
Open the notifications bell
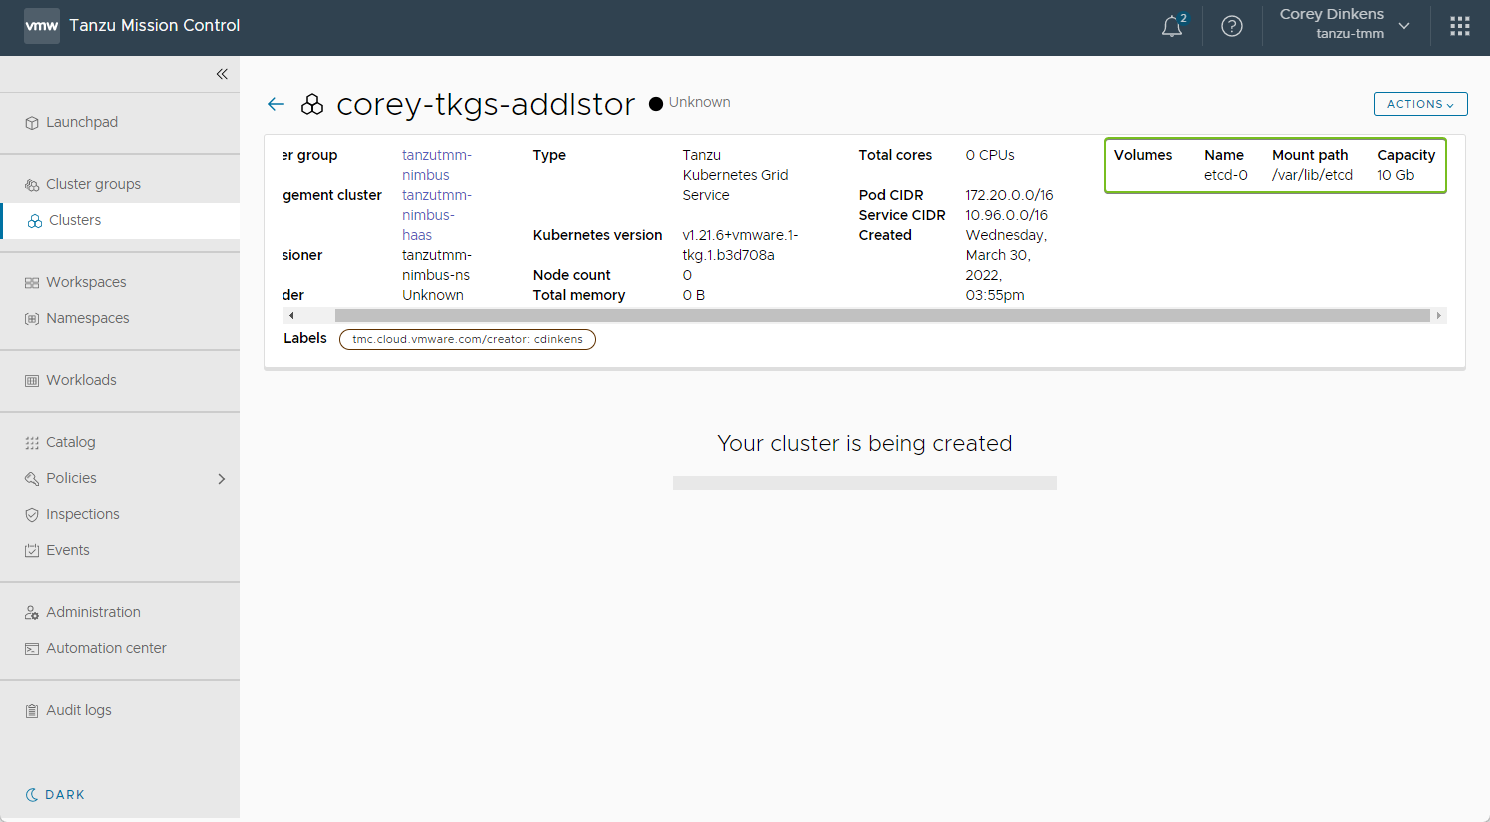[1173, 26]
